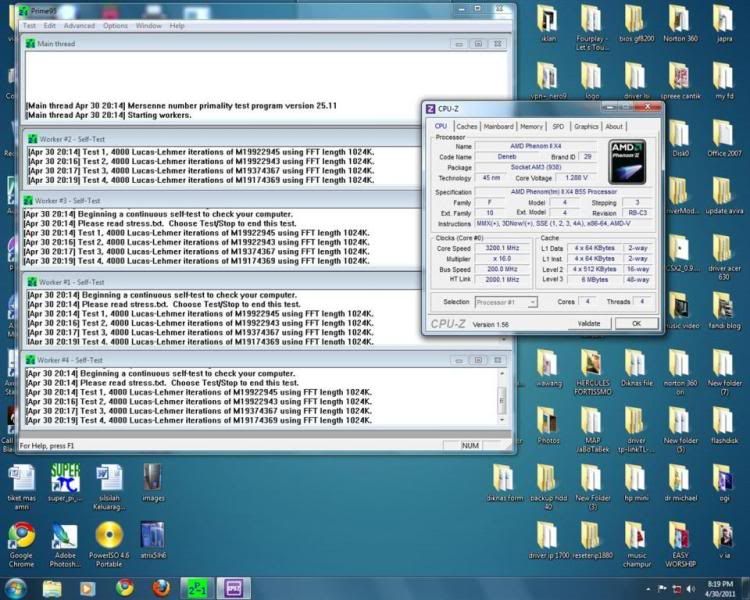Maximize the Worker #4 Self-Test child window

click(478, 360)
